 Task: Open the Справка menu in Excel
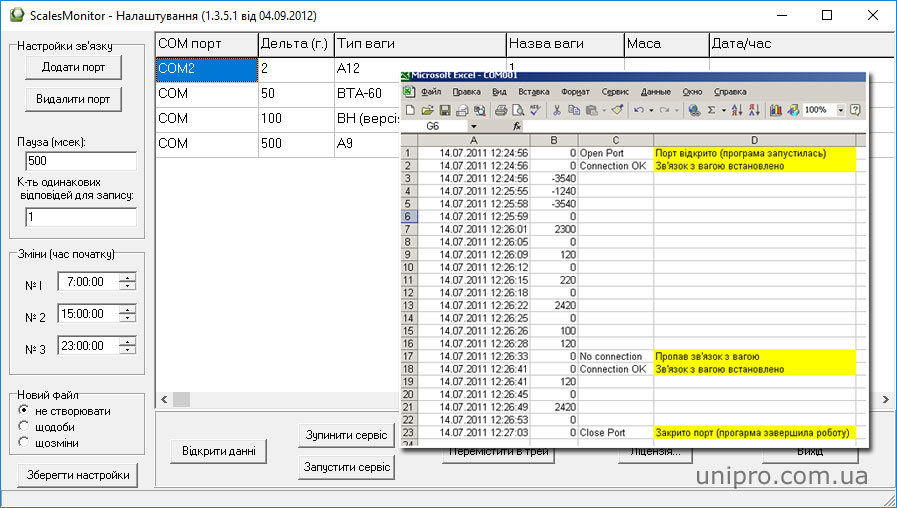pyautogui.click(x=730, y=92)
